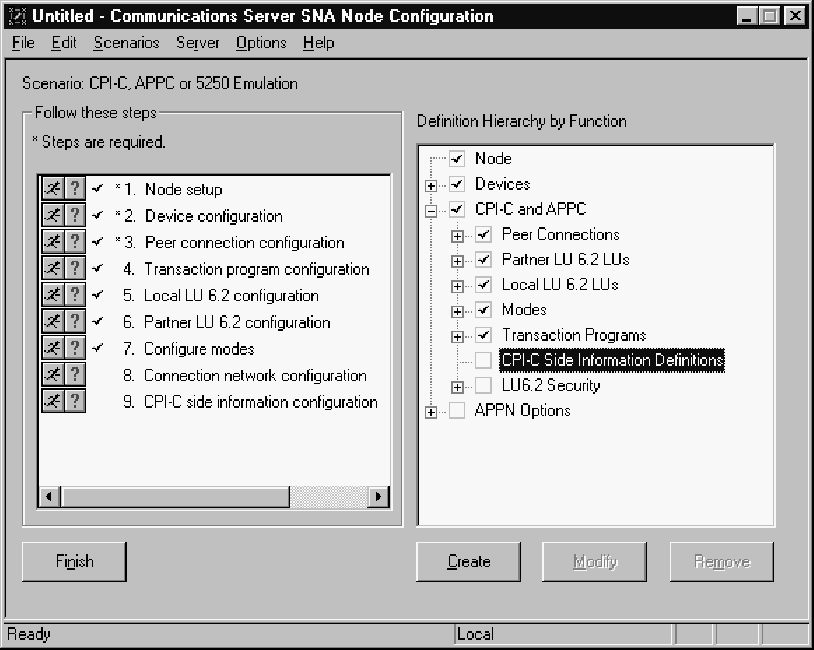The width and height of the screenshot is (814, 650).
Task: Select CPI-C Side Information Definitions tree item
Action: (612, 360)
